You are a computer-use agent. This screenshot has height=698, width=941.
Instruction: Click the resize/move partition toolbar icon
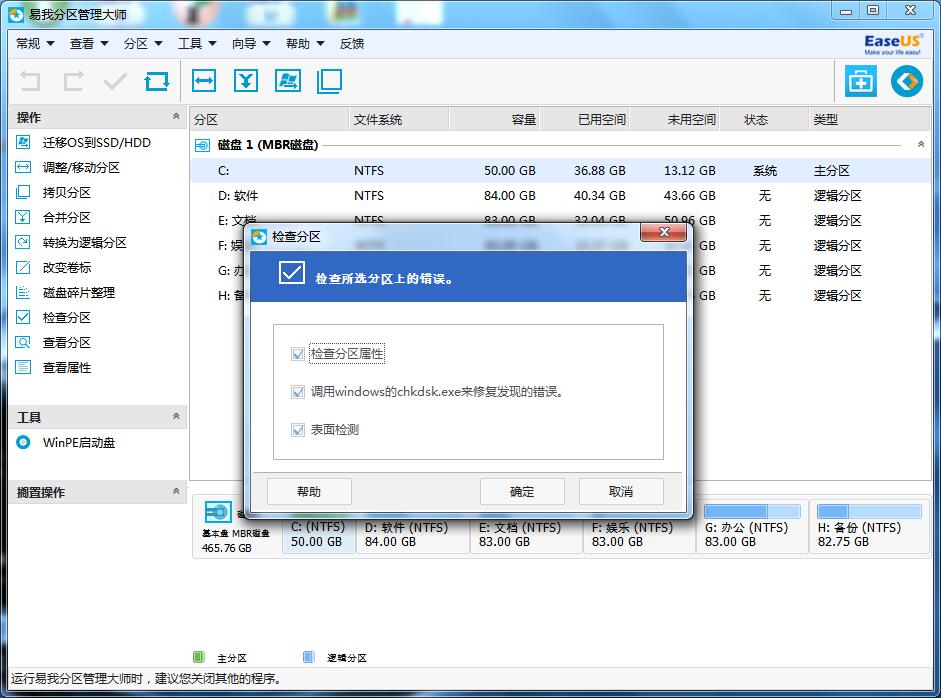[x=204, y=80]
